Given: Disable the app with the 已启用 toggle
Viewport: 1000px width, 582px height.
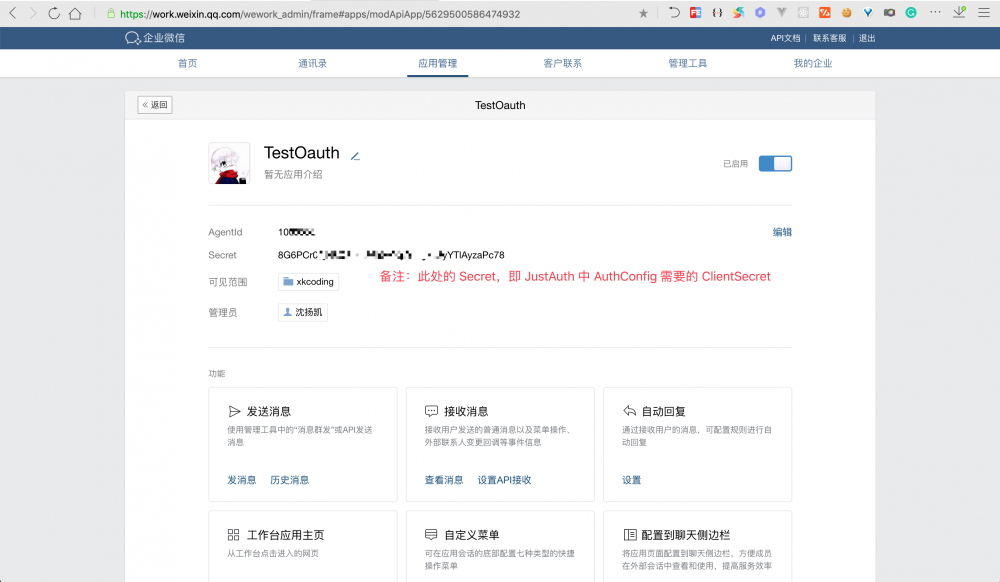Looking at the screenshot, I should click(775, 162).
